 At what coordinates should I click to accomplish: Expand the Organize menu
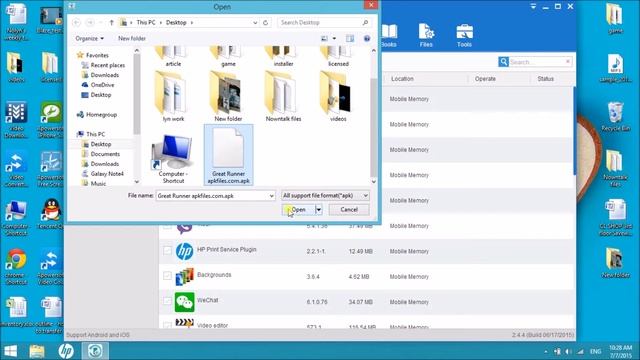[x=89, y=38]
